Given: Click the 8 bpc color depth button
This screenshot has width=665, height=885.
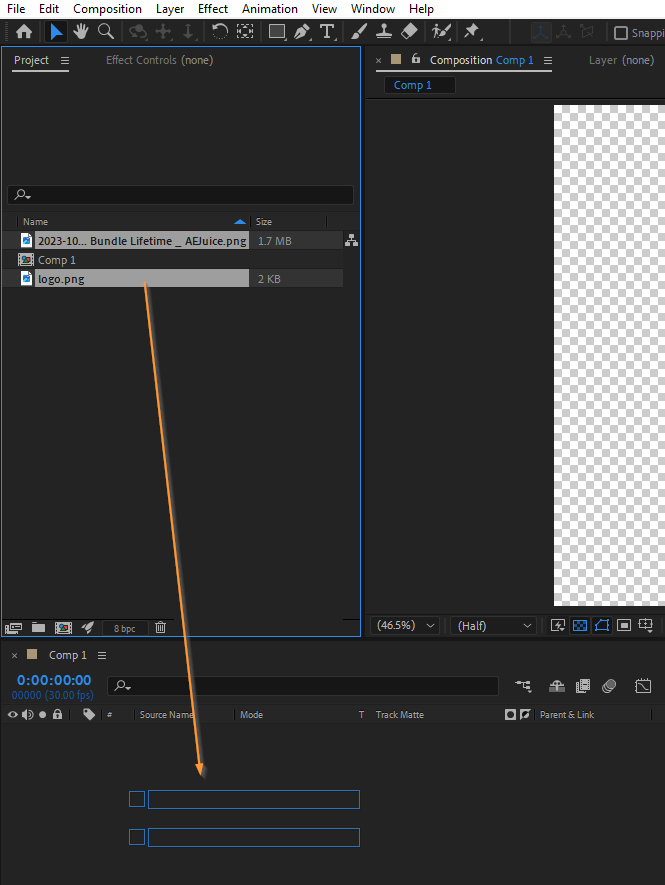Looking at the screenshot, I should [x=125, y=628].
